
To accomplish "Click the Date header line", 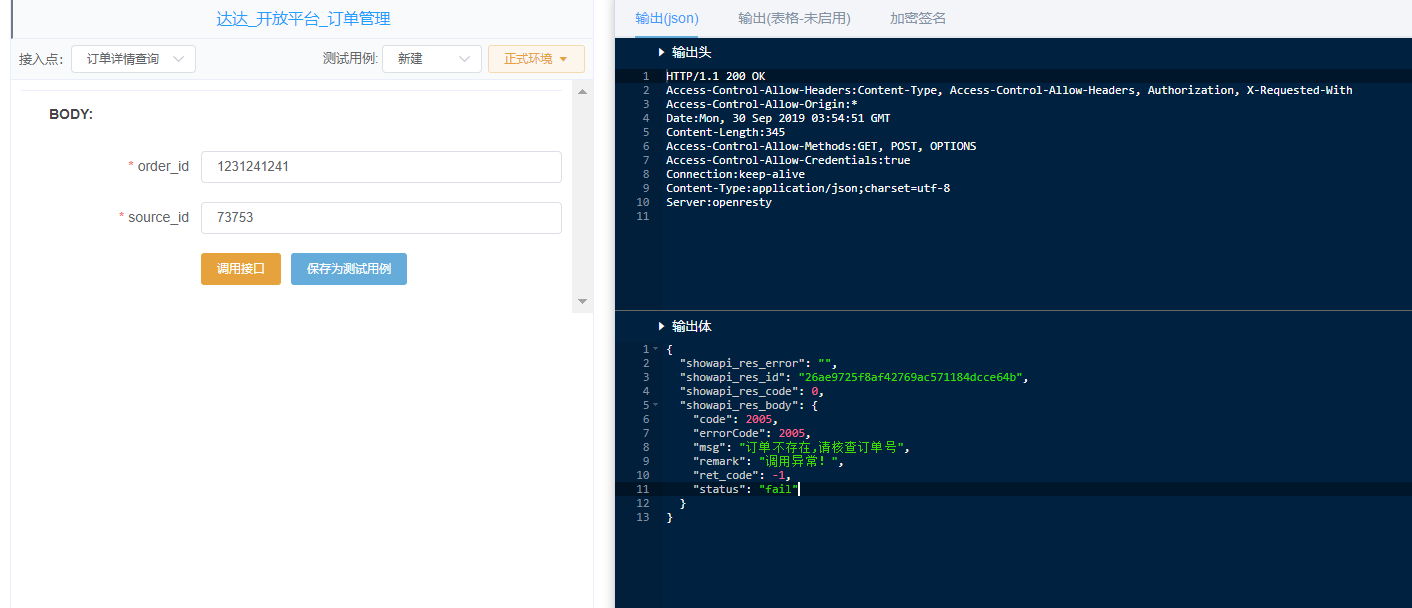I will [x=778, y=118].
